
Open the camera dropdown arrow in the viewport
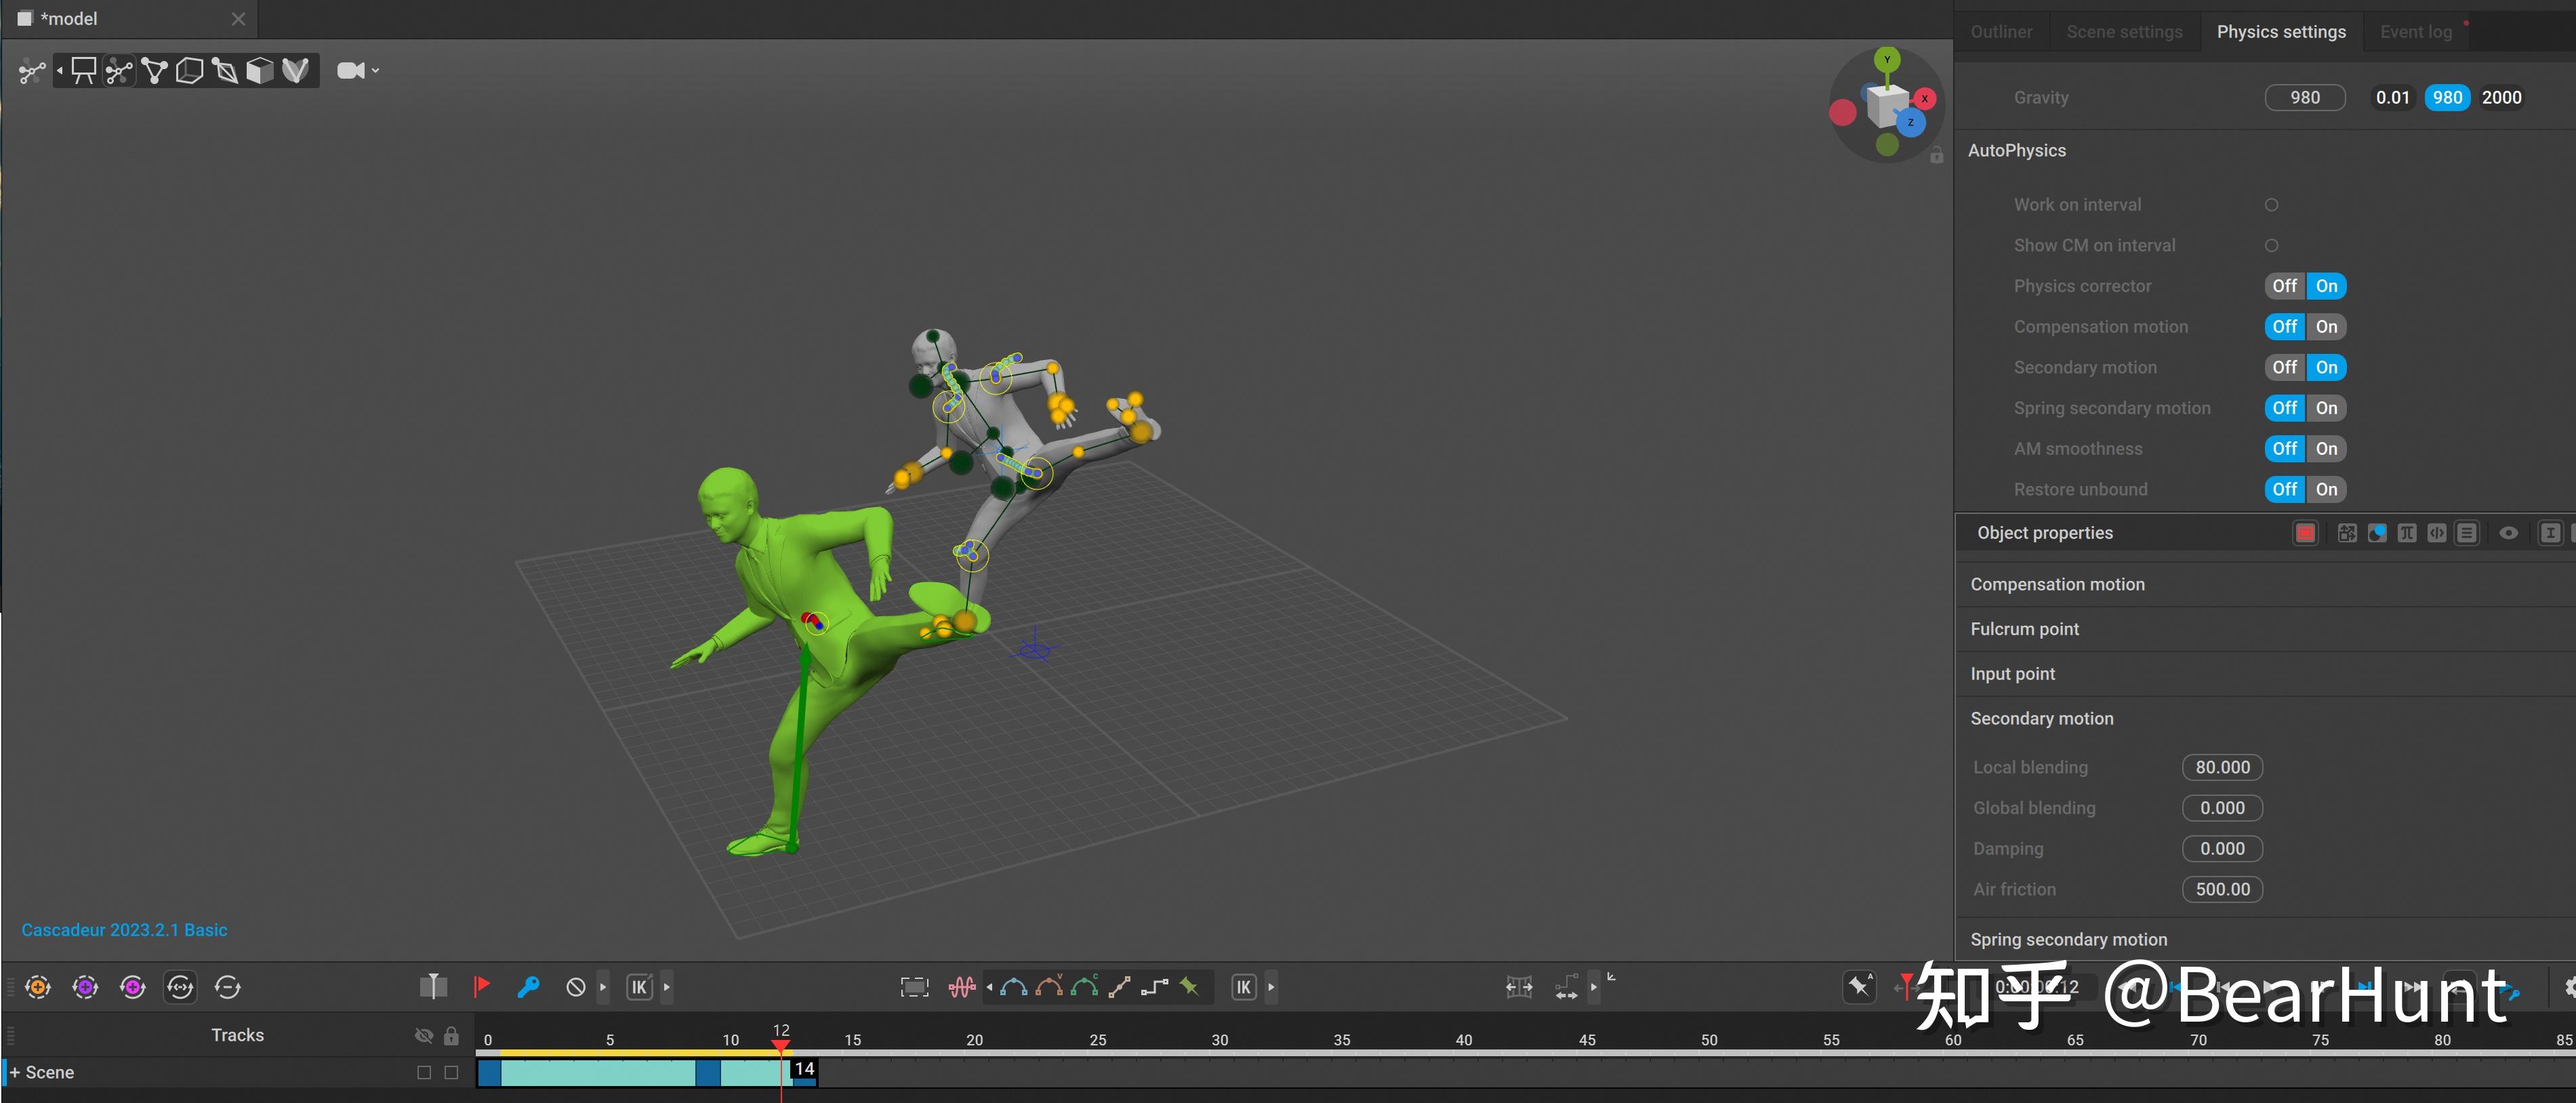point(376,71)
